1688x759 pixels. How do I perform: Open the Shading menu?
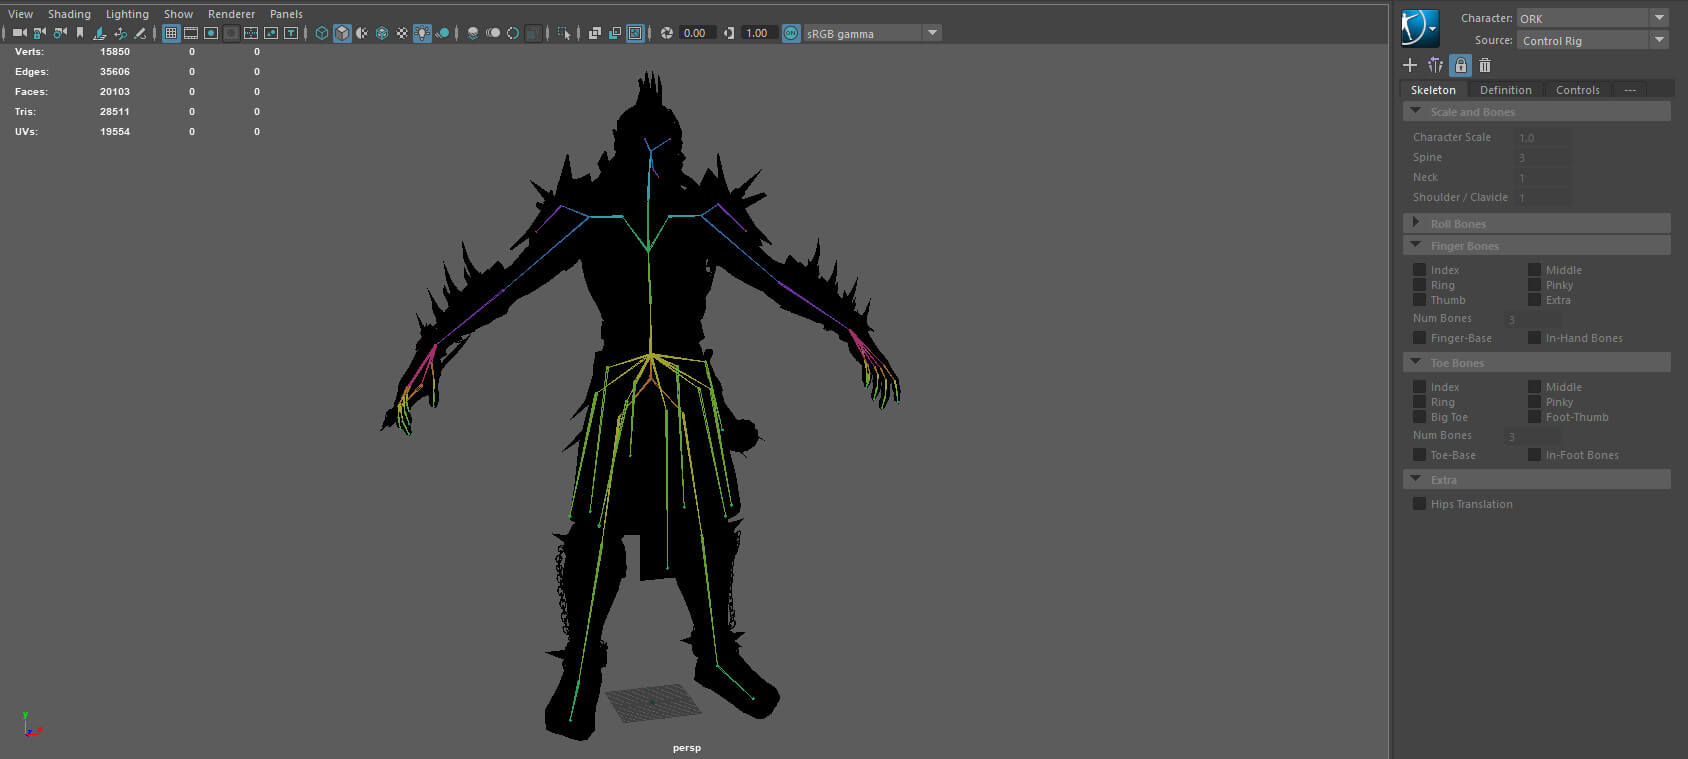(69, 14)
